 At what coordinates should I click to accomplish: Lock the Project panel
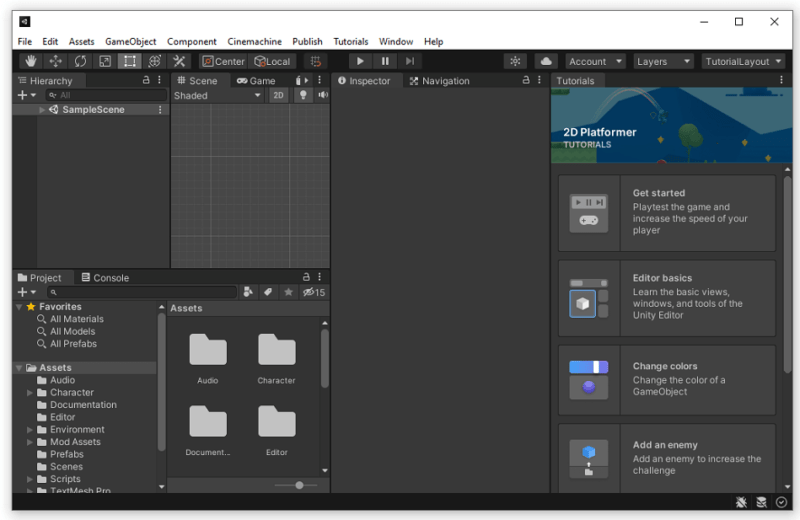(306, 277)
